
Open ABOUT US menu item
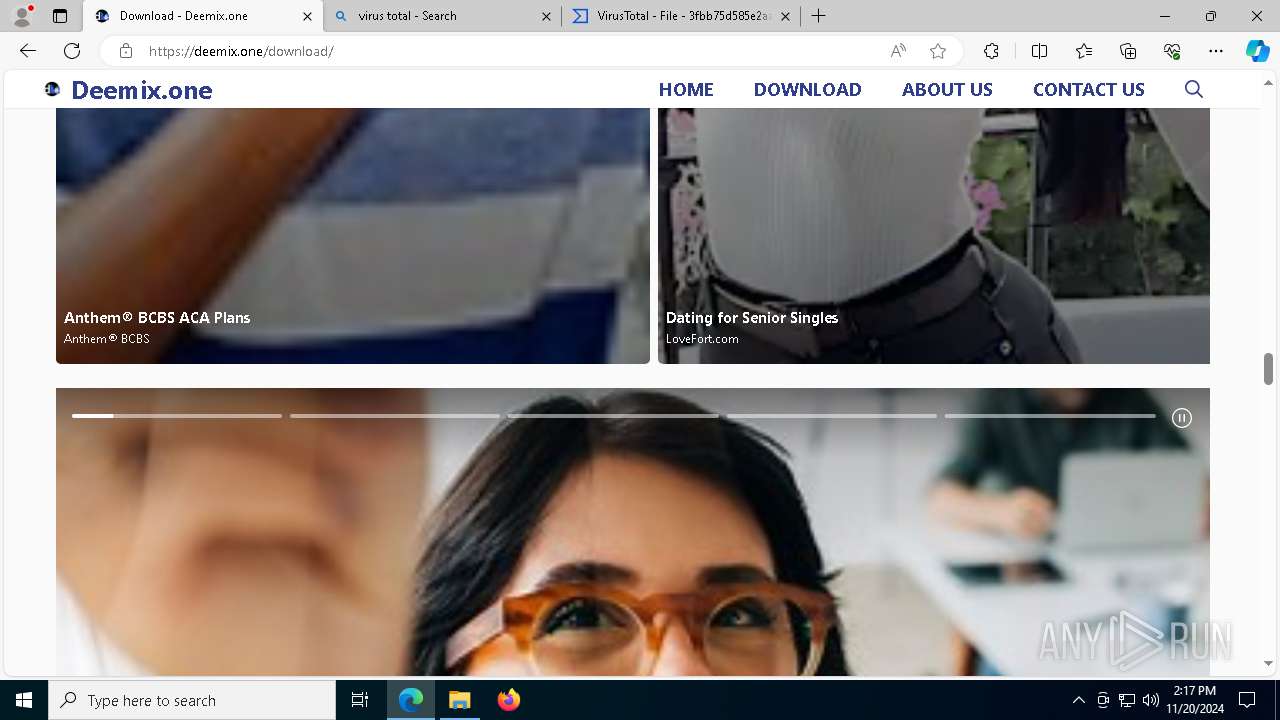947,89
